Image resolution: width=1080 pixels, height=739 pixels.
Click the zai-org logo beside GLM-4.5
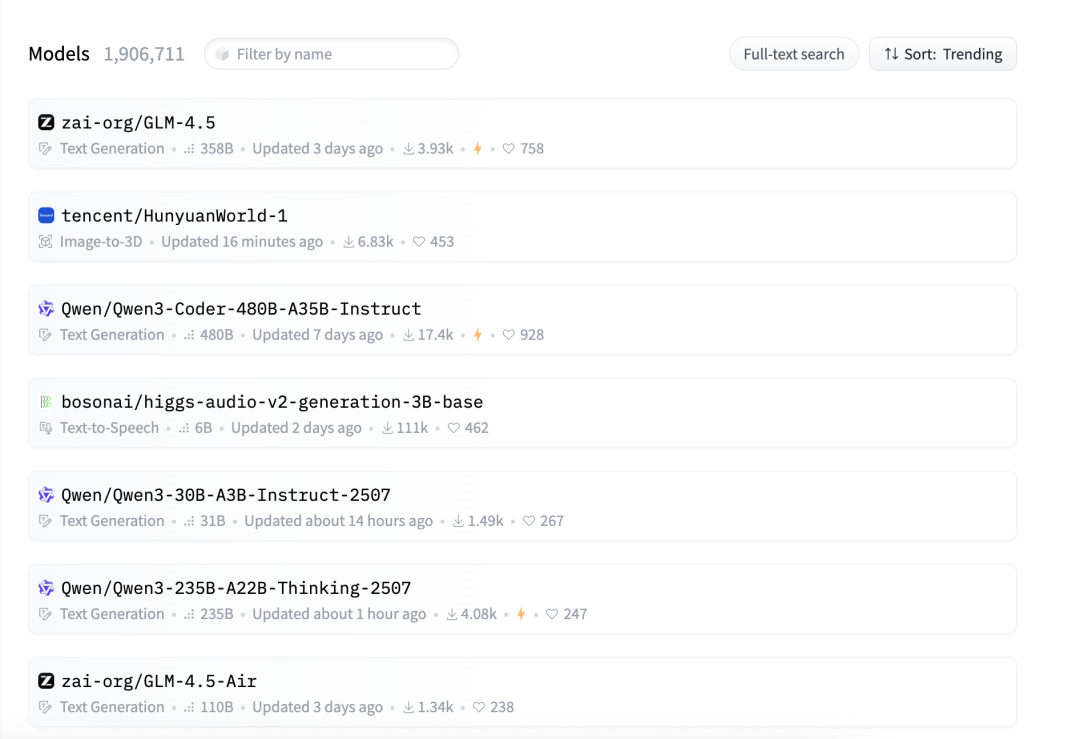(46, 122)
